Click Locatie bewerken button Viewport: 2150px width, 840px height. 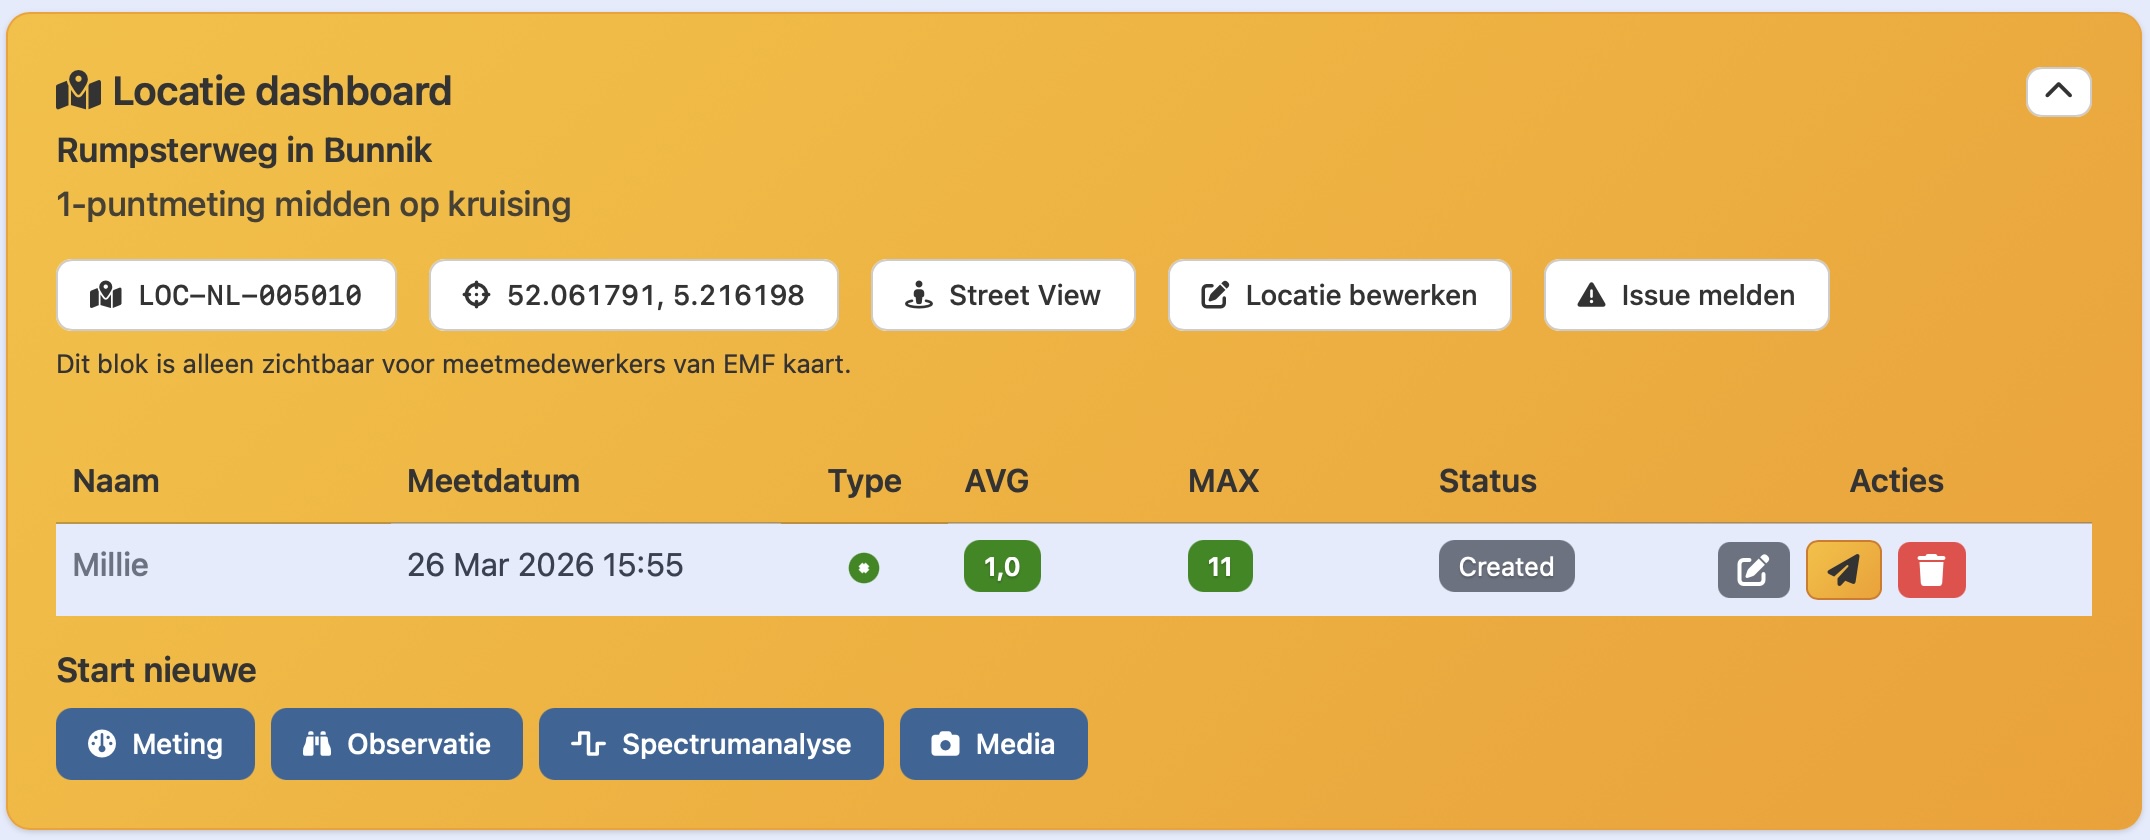click(x=1339, y=295)
